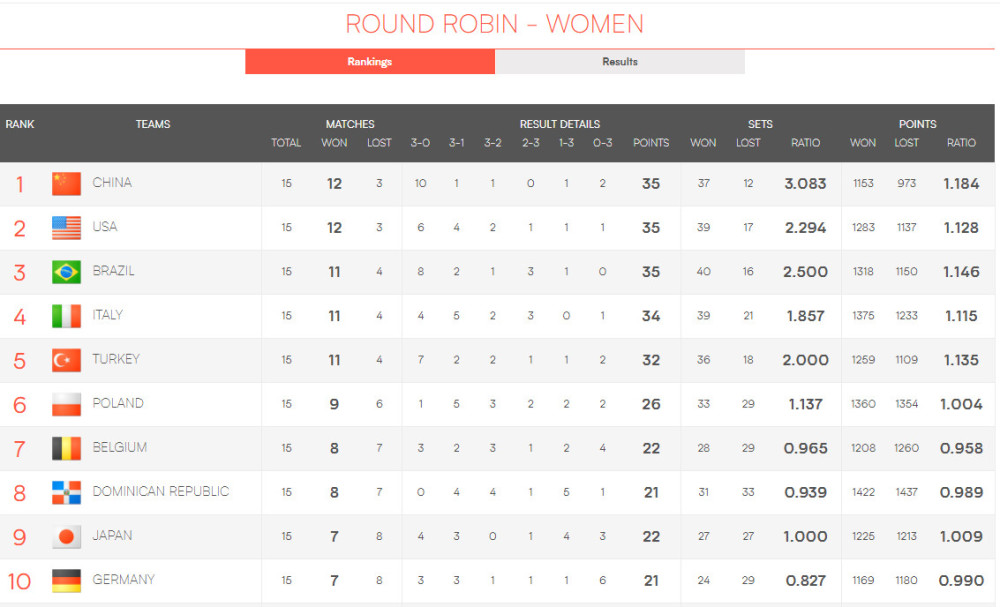Click the TEAMS column header
This screenshot has width=1000, height=607.
coord(153,124)
